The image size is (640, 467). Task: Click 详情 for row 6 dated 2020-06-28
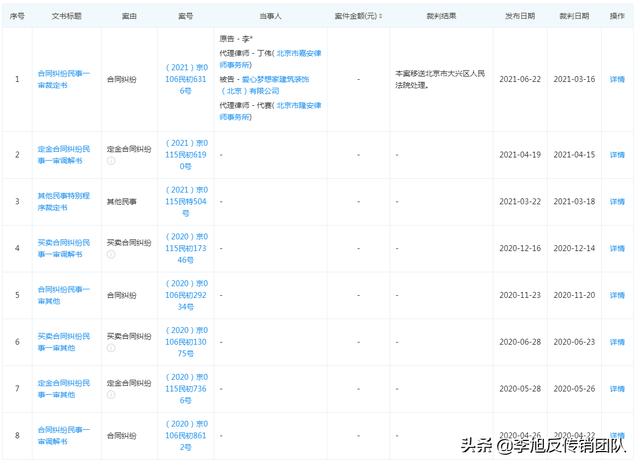617,342
